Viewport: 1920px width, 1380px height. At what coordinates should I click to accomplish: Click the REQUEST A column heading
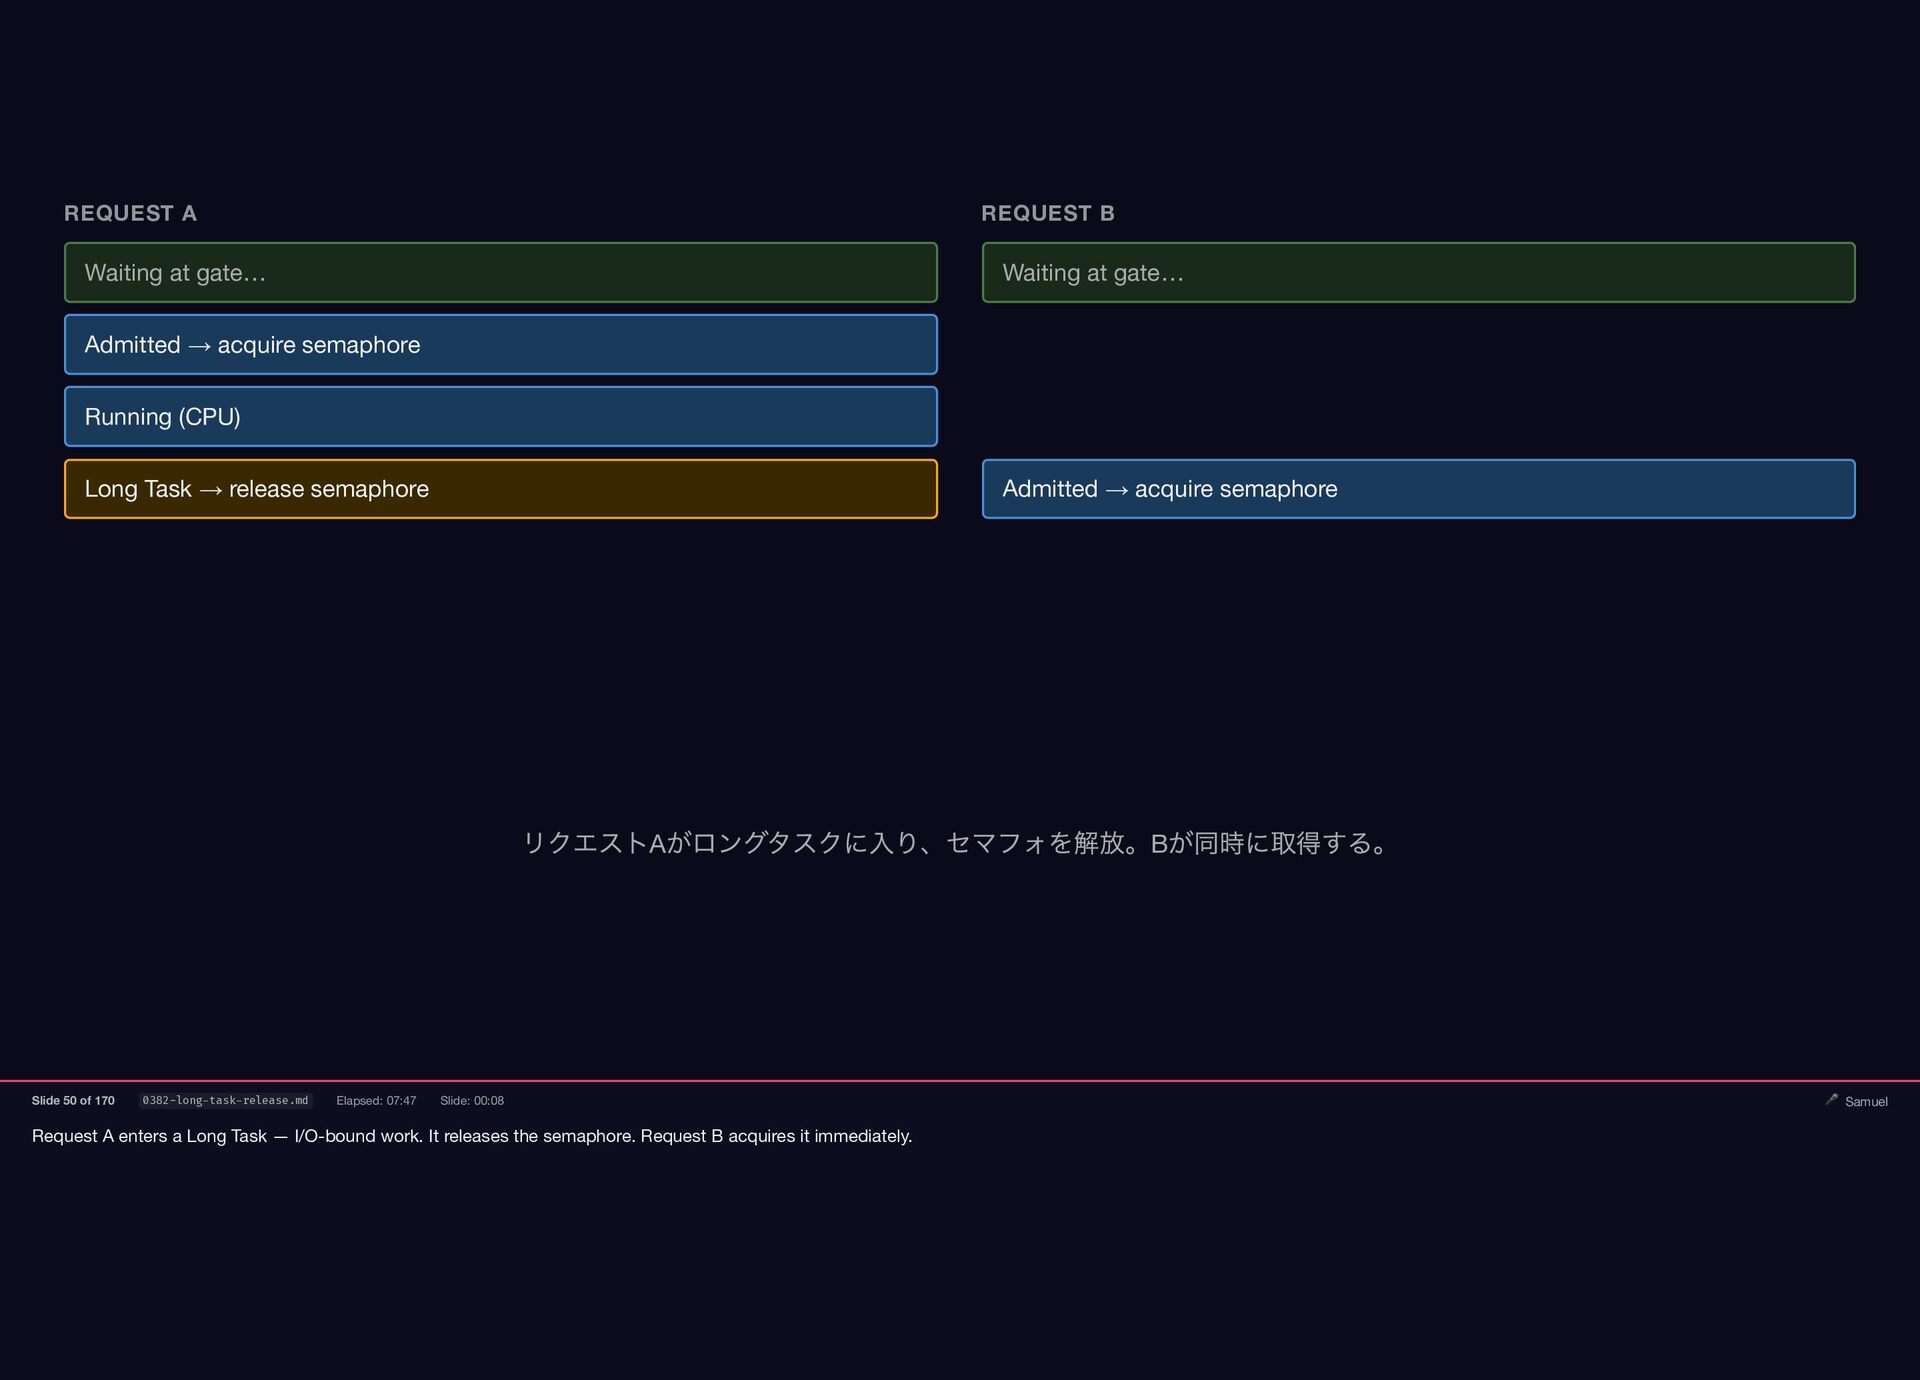pyautogui.click(x=130, y=213)
